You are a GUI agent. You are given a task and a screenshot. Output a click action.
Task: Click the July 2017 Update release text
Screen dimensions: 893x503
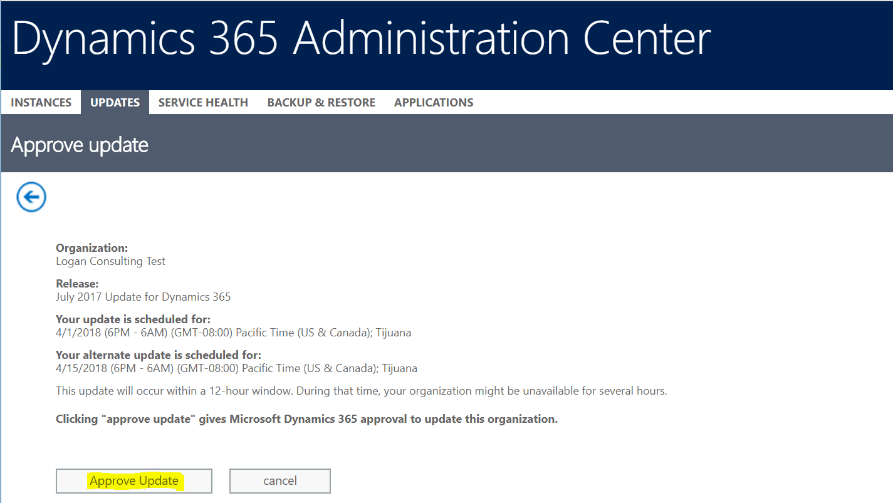(x=143, y=297)
